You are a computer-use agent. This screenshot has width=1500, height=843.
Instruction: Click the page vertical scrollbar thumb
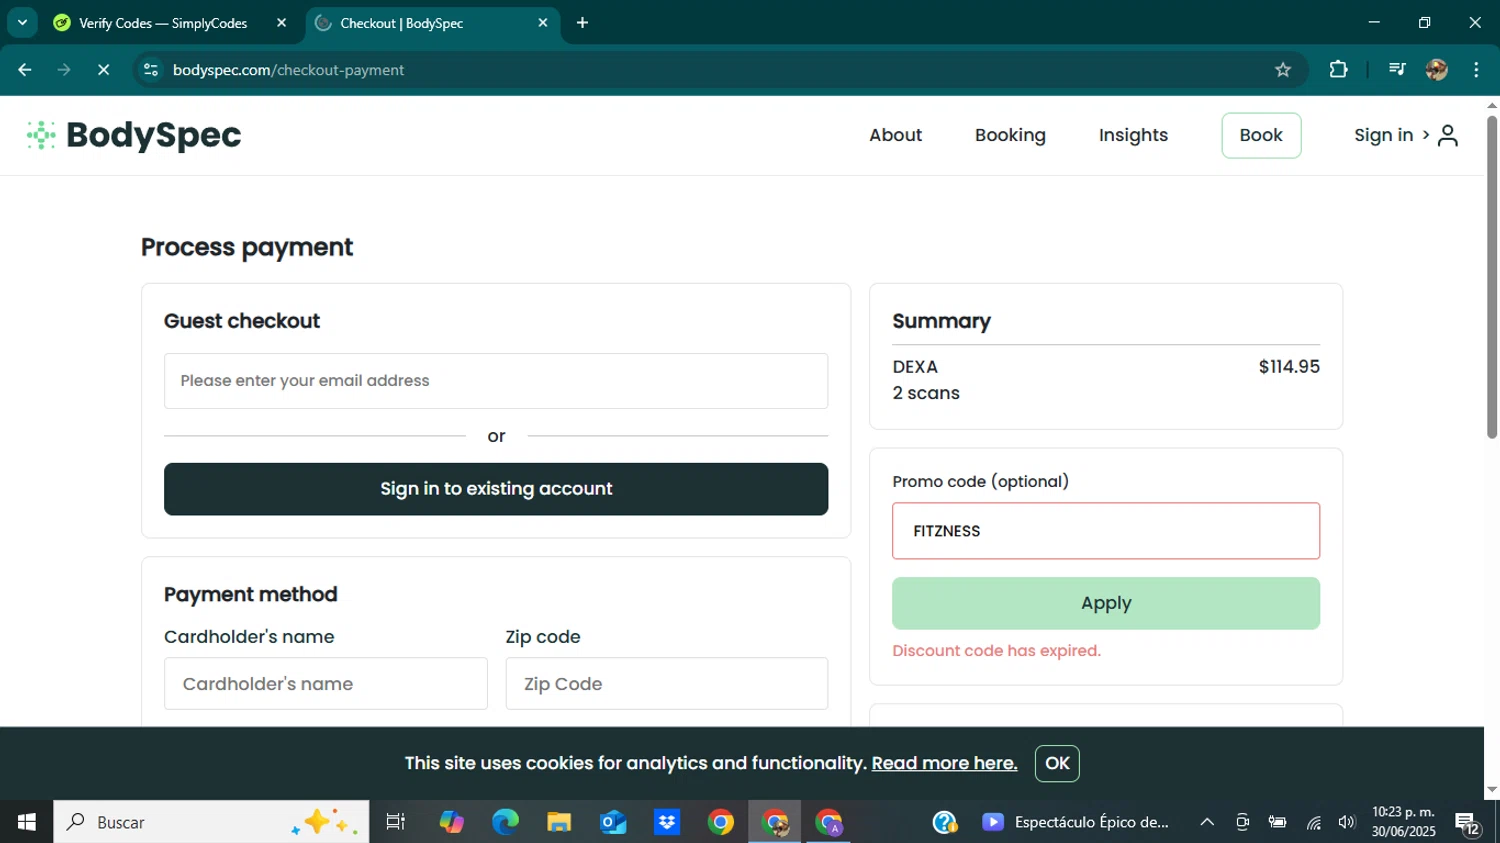click(x=1492, y=277)
